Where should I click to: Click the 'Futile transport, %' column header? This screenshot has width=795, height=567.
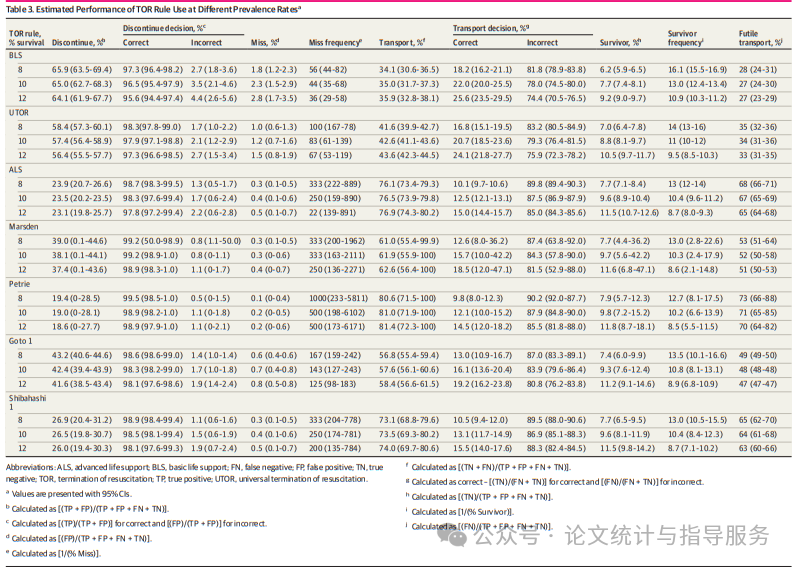coord(761,38)
